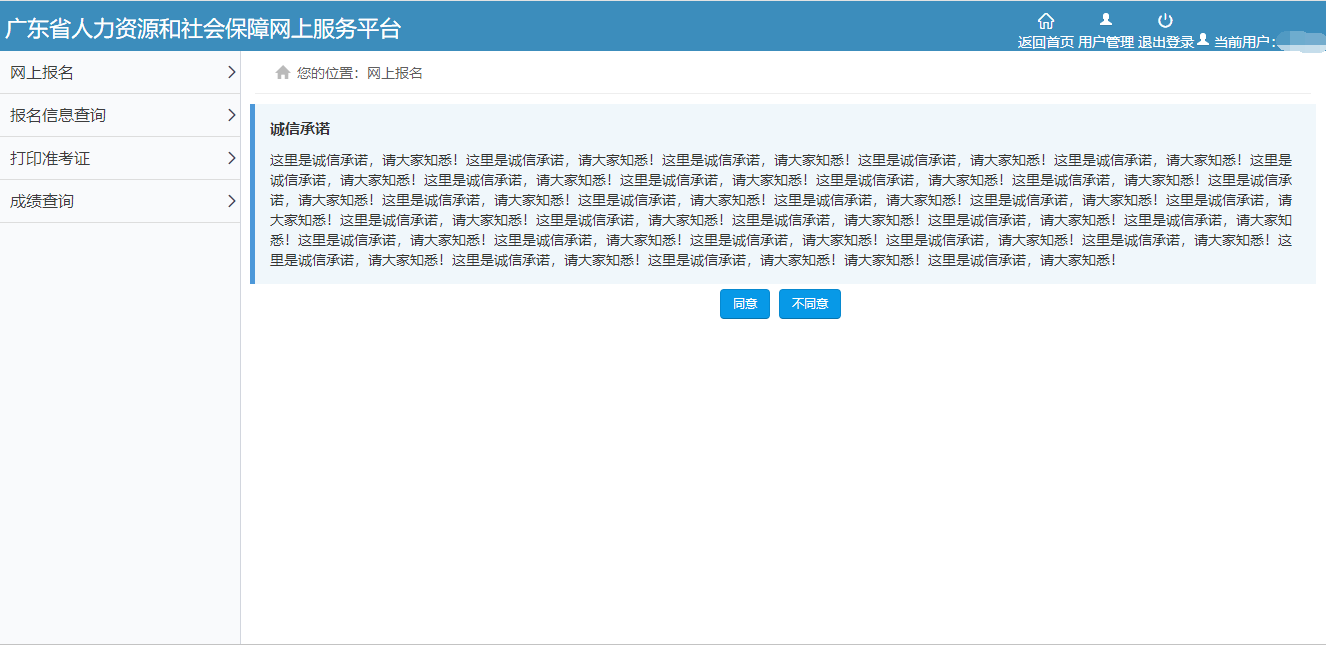Image resolution: width=1326 pixels, height=646 pixels.
Task: Click the 退出登录 link
Action: 1164,41
